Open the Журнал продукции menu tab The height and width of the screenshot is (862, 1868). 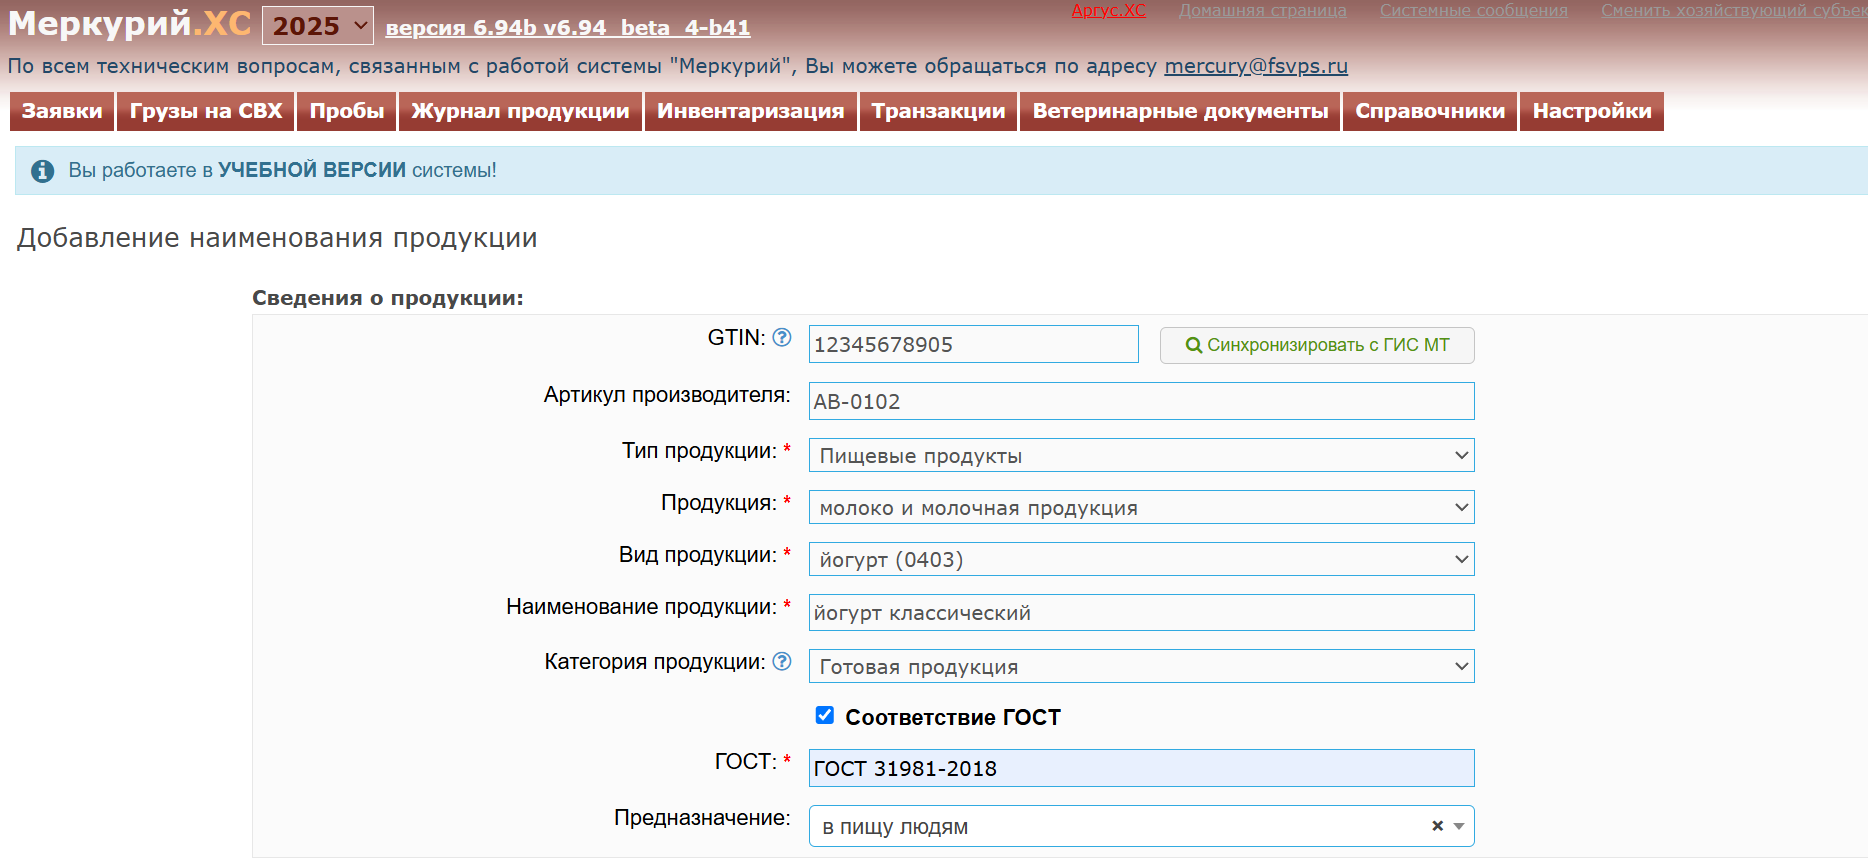point(520,111)
